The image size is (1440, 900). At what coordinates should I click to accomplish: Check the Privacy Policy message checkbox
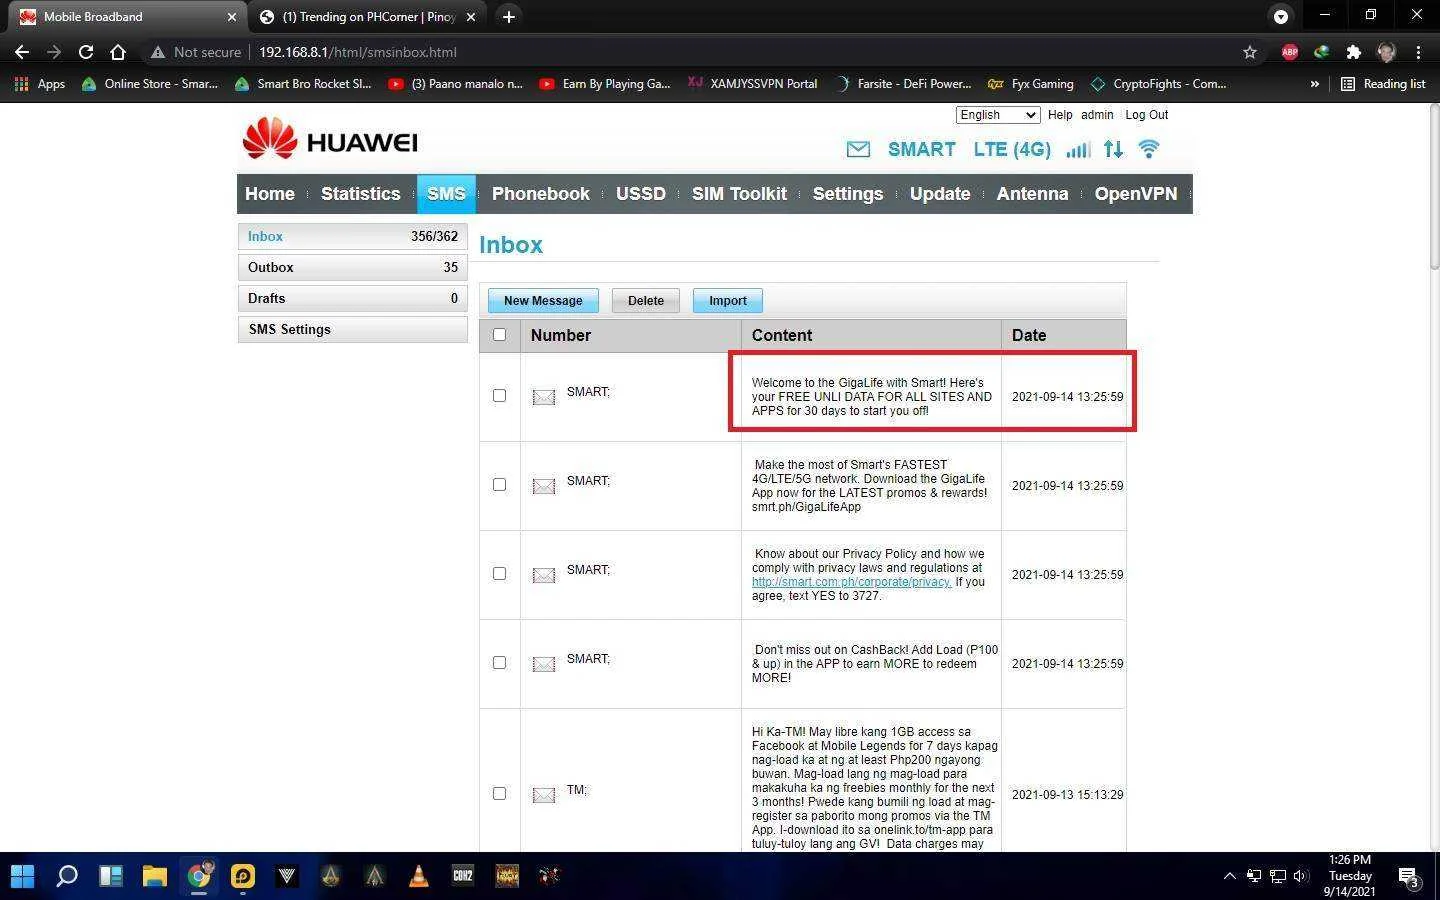499,574
